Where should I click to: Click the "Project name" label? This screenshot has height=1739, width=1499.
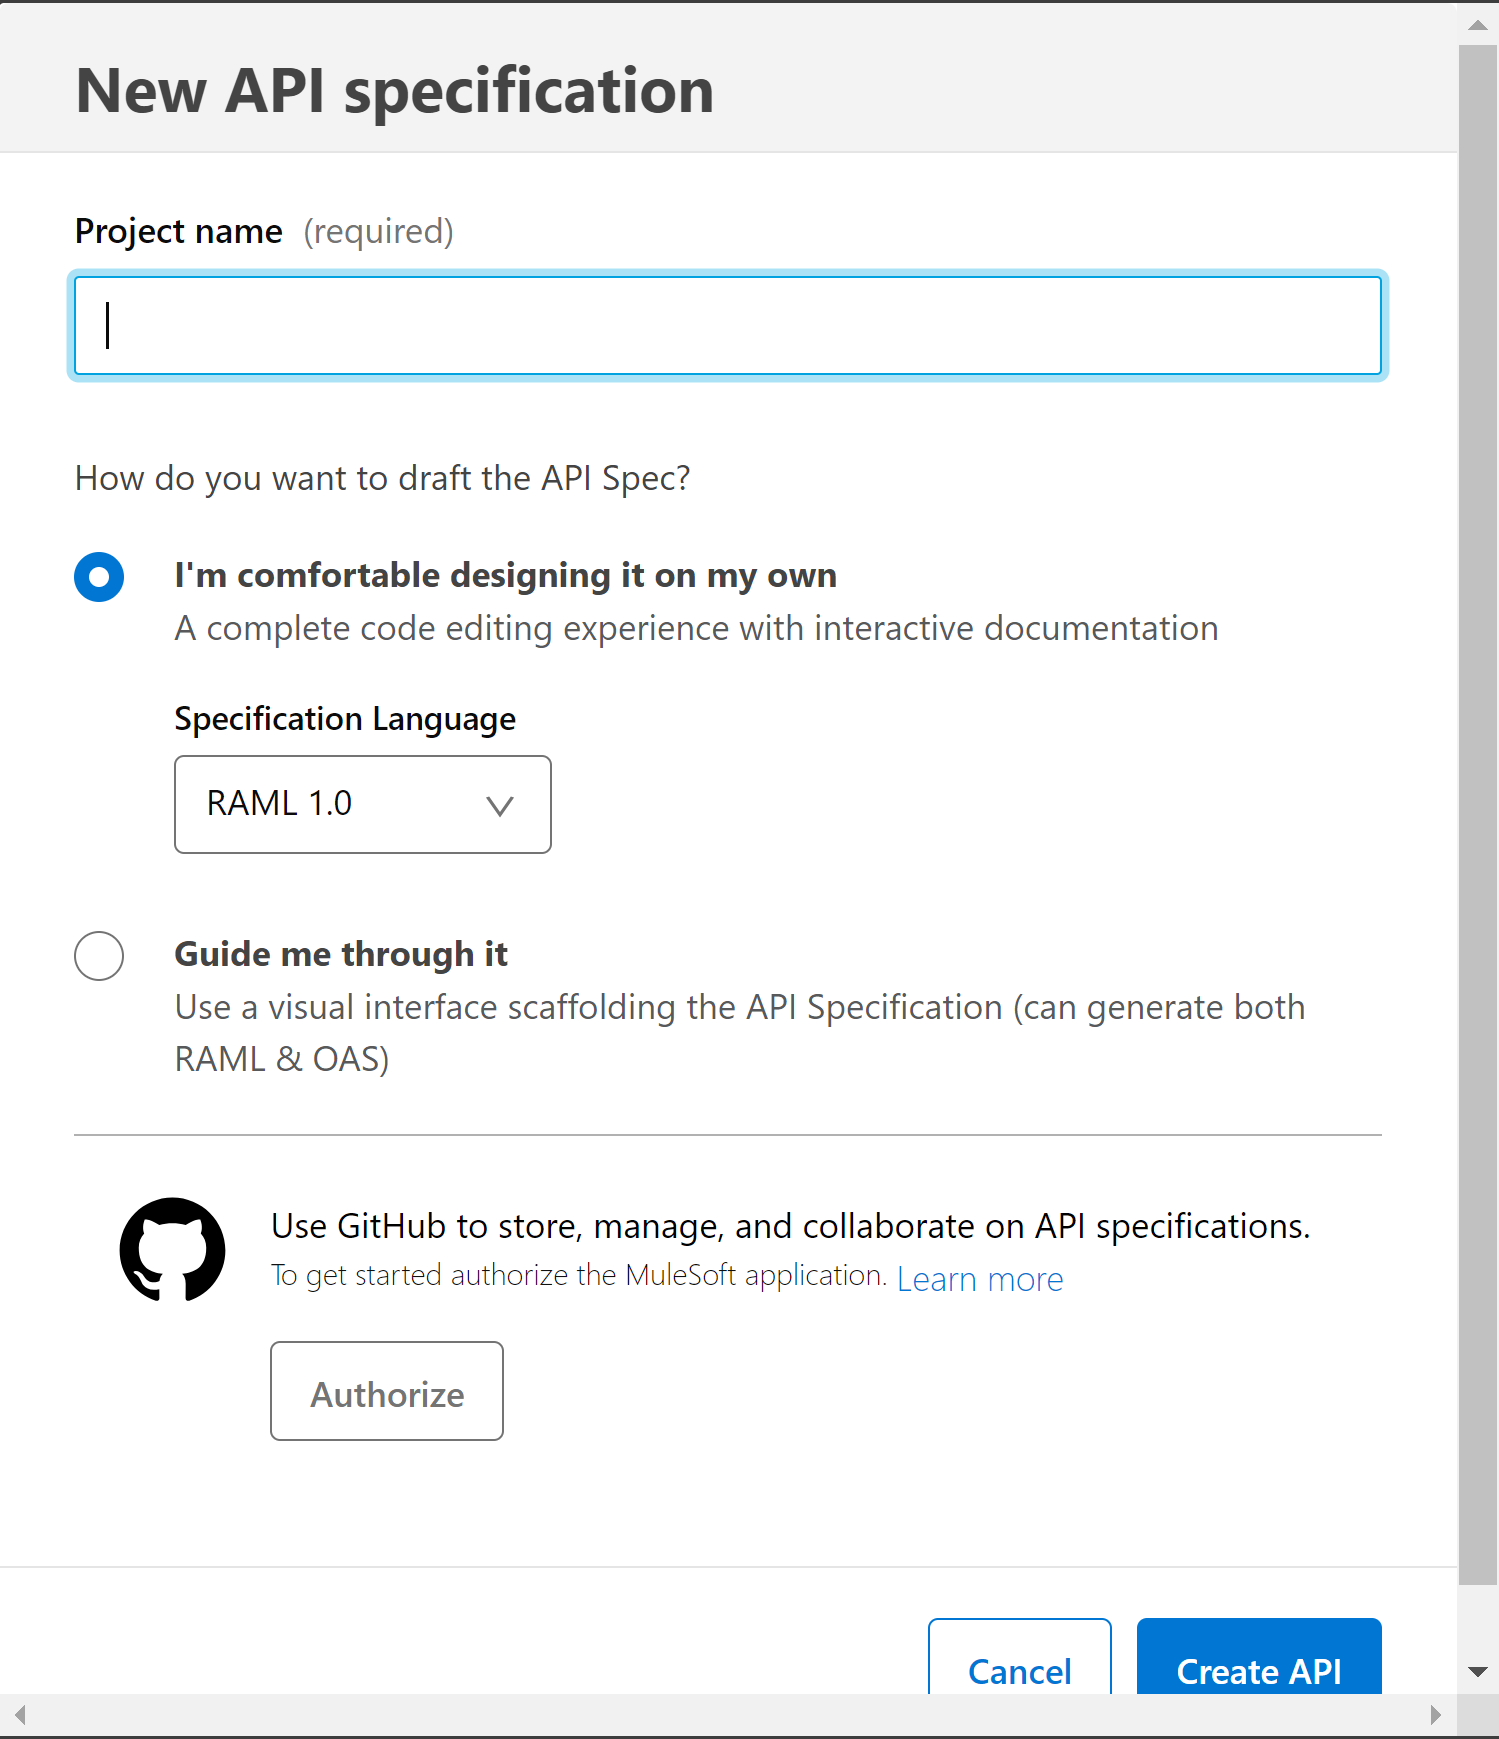(179, 232)
